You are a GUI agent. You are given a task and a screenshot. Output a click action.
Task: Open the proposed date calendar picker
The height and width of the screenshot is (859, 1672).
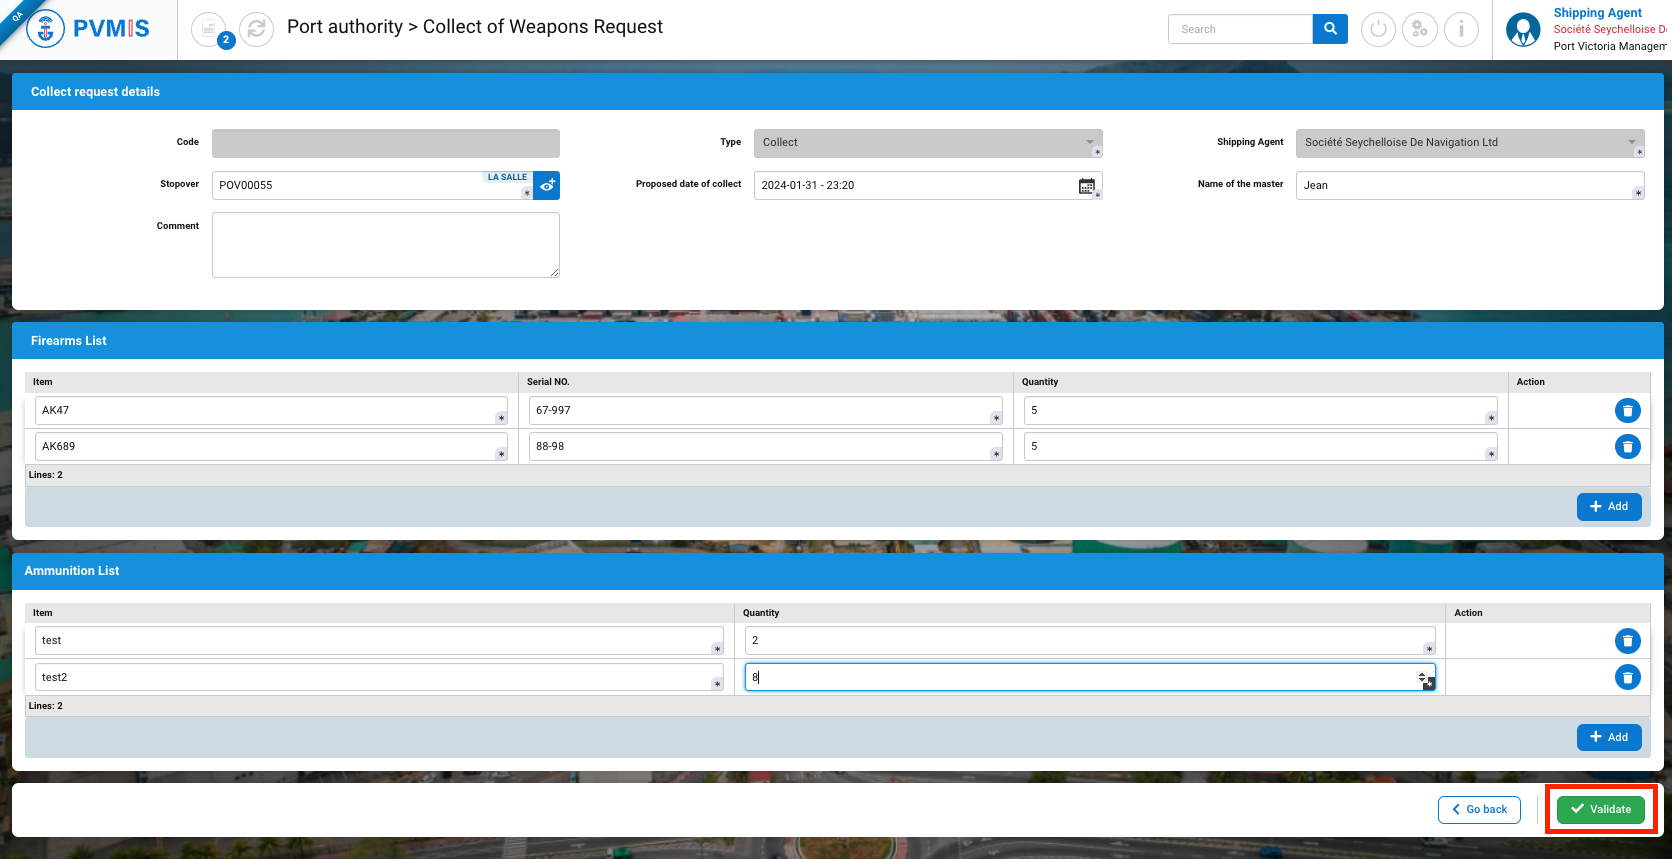[x=1086, y=186]
